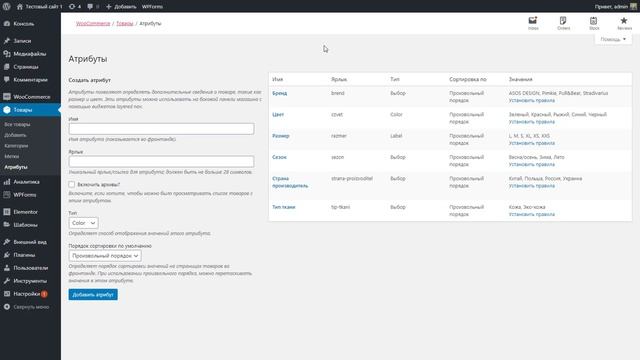Open Категории submenu item

tap(16, 146)
